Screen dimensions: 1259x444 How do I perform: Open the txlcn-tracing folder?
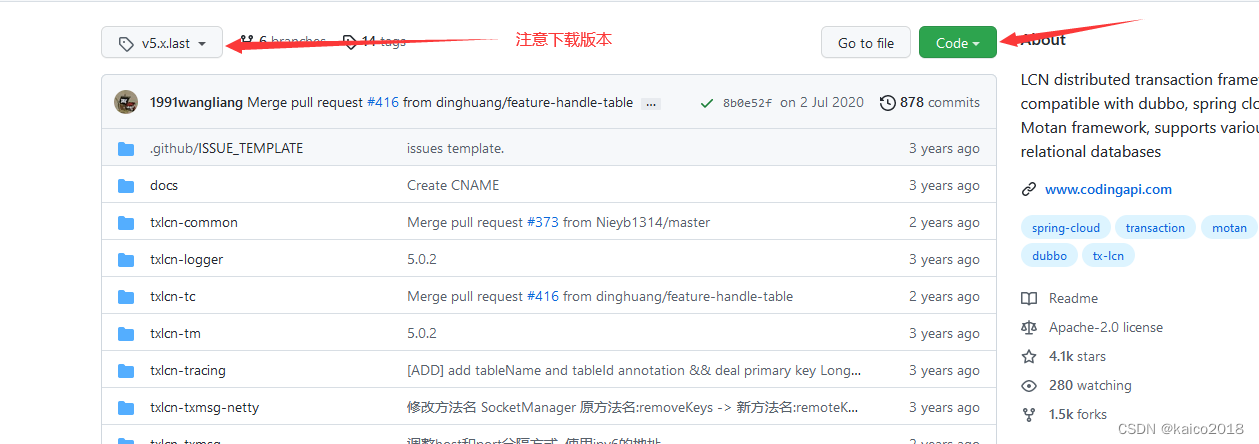coord(188,370)
